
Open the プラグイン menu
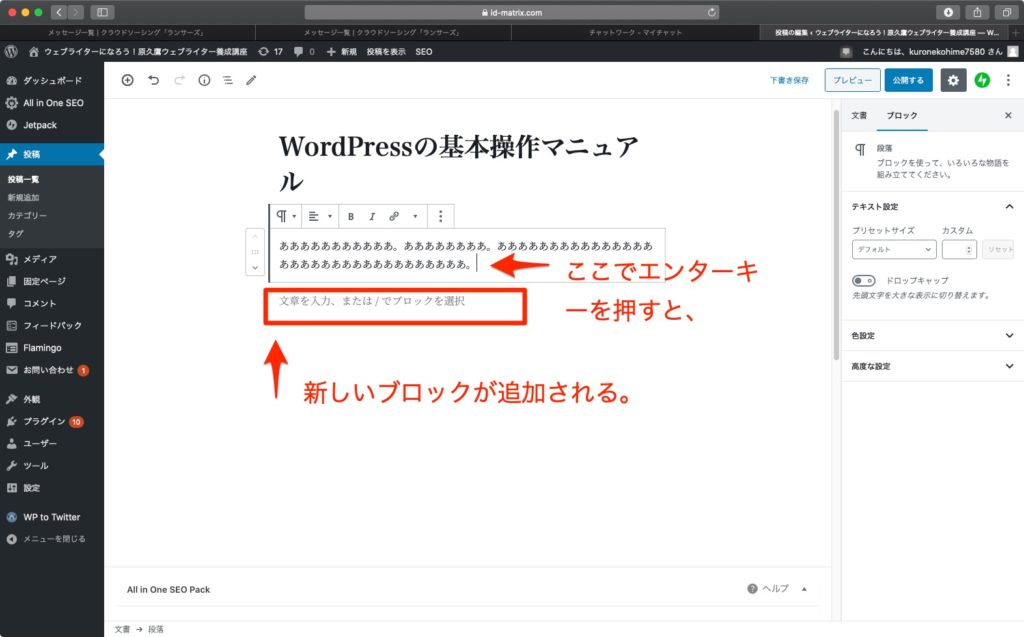coord(52,421)
